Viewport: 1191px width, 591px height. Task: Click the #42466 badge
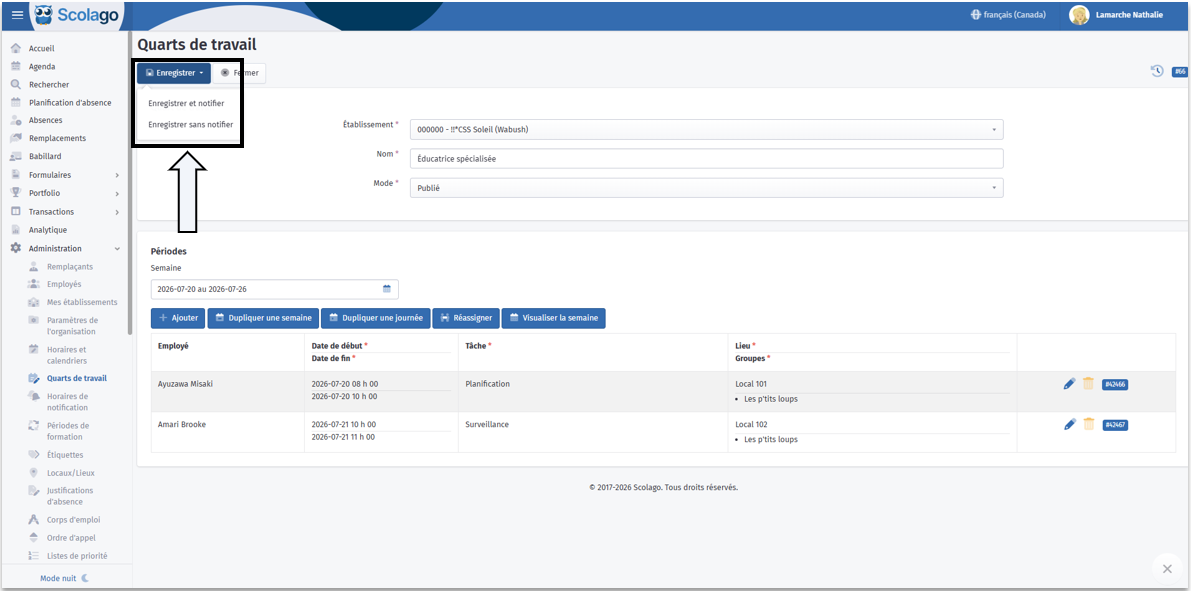pyautogui.click(x=1114, y=384)
